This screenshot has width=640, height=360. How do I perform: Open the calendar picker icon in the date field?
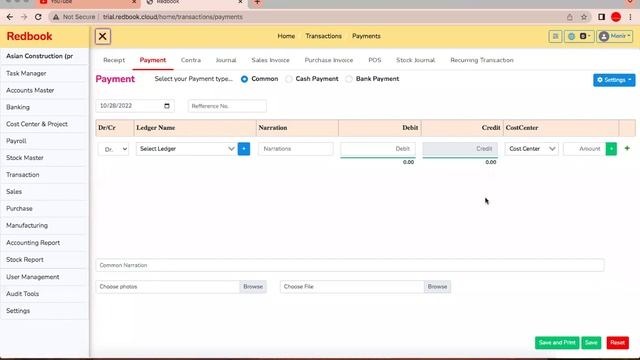[167, 106]
